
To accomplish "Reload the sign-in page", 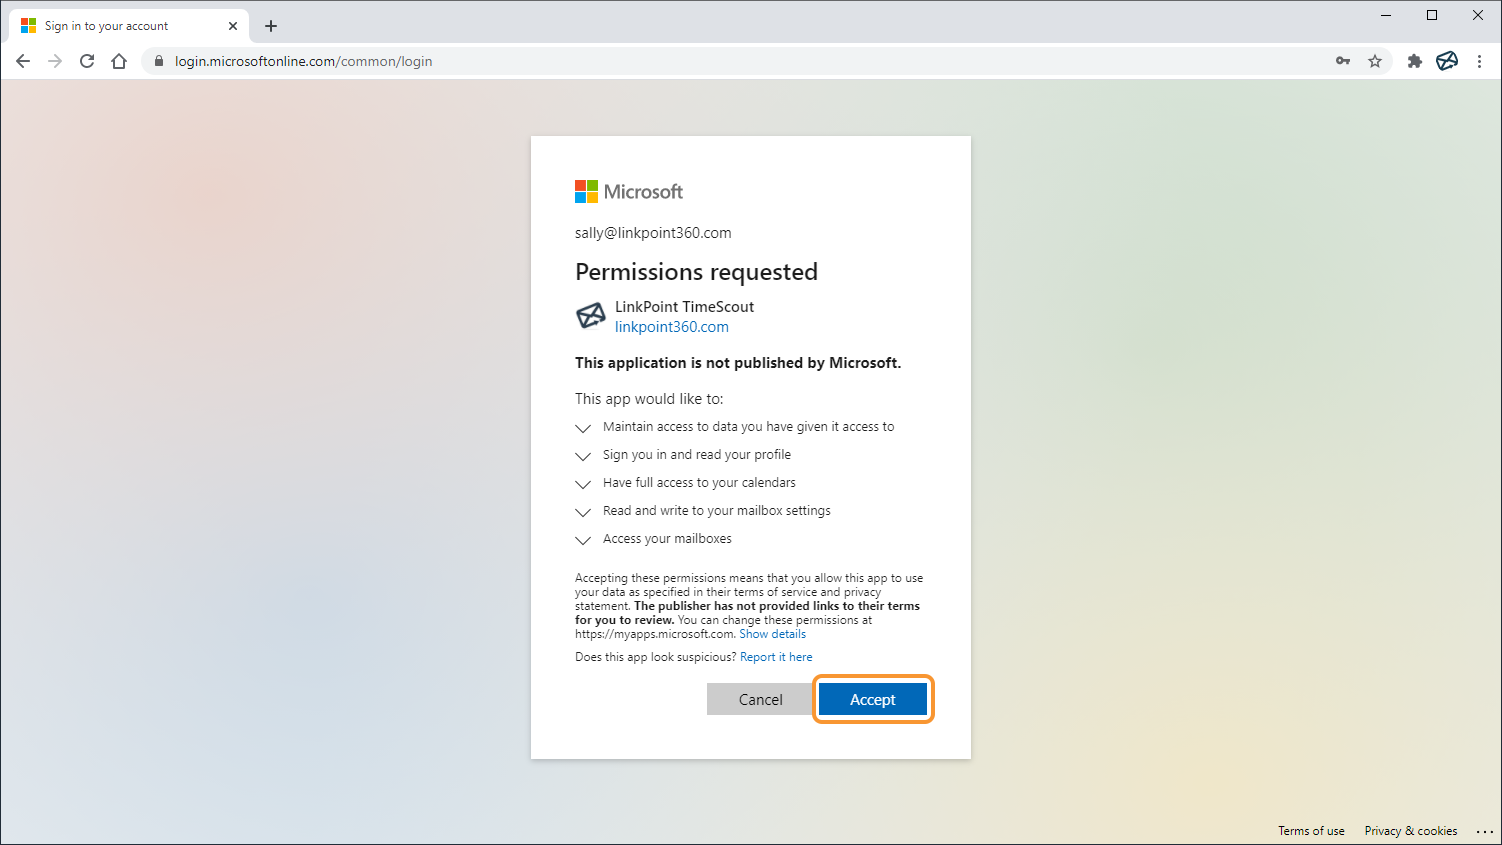I will coord(87,61).
